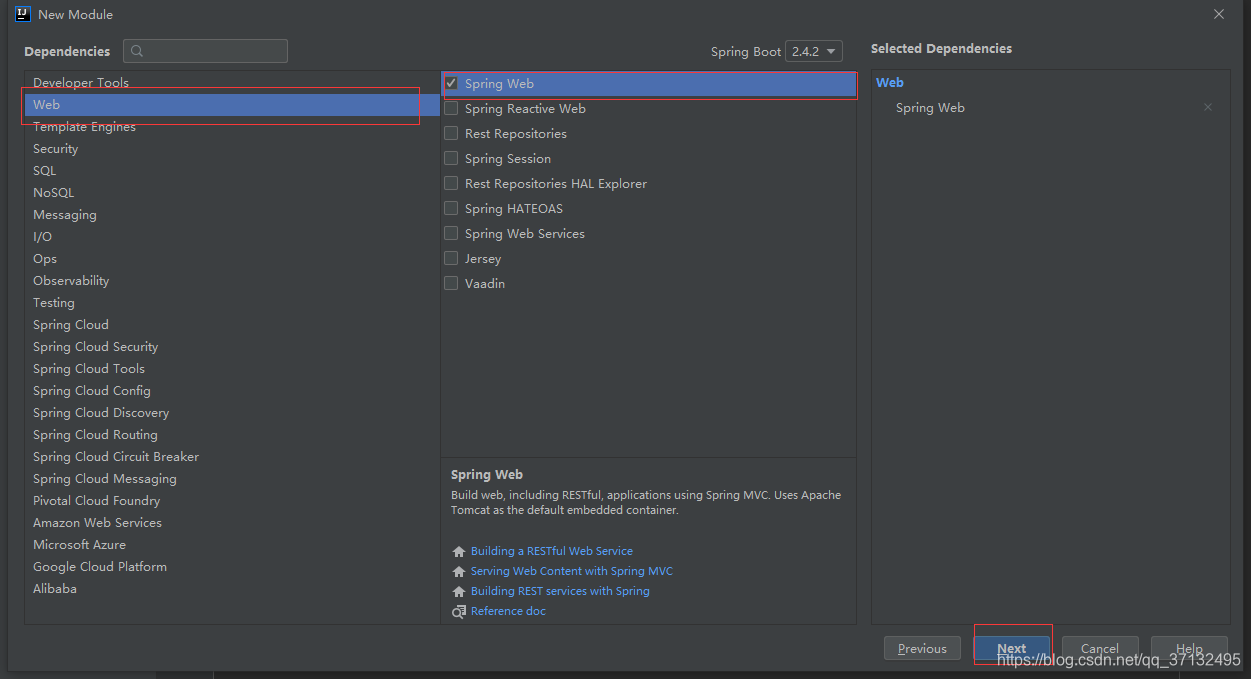Open the Reference doc link
The height and width of the screenshot is (679, 1251).
pyautogui.click(x=508, y=611)
